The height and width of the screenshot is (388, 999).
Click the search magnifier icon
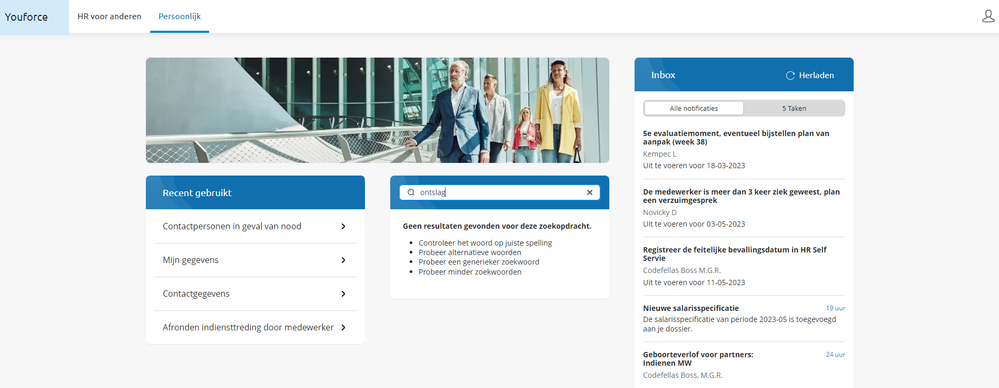[411, 192]
